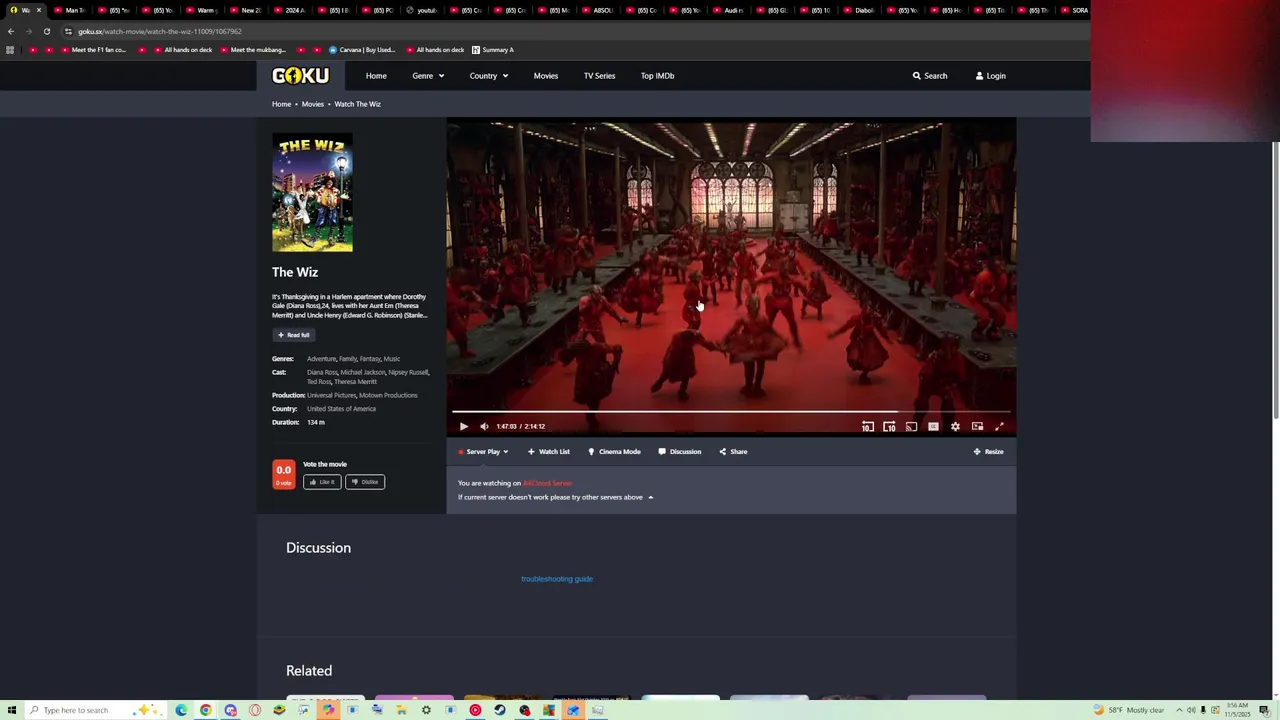Toggle closed captions in the player
Image resolution: width=1280 pixels, height=720 pixels.
point(933,427)
